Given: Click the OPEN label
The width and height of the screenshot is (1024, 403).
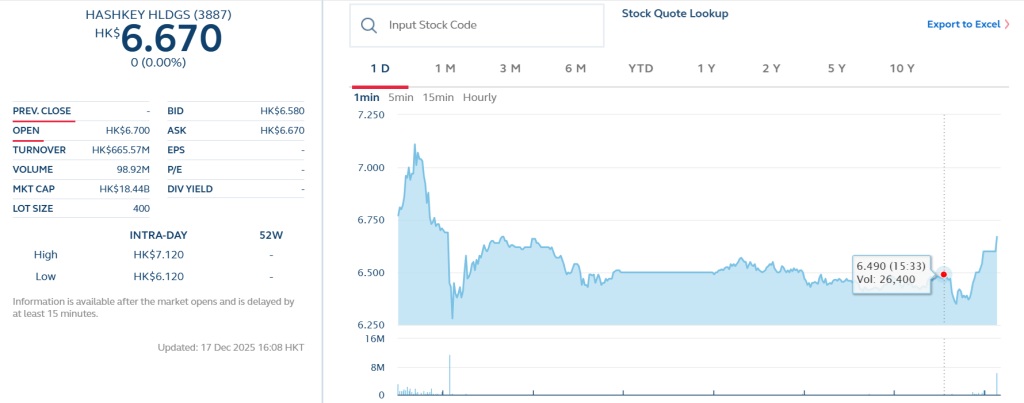Looking at the screenshot, I should [x=26, y=131].
